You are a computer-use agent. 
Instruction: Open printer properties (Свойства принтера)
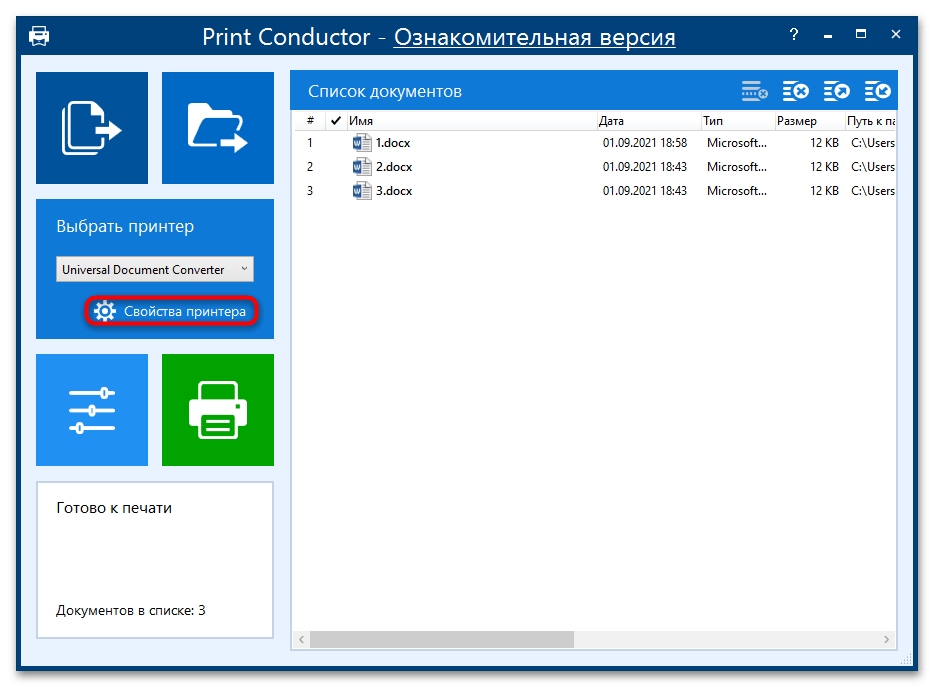coord(172,311)
